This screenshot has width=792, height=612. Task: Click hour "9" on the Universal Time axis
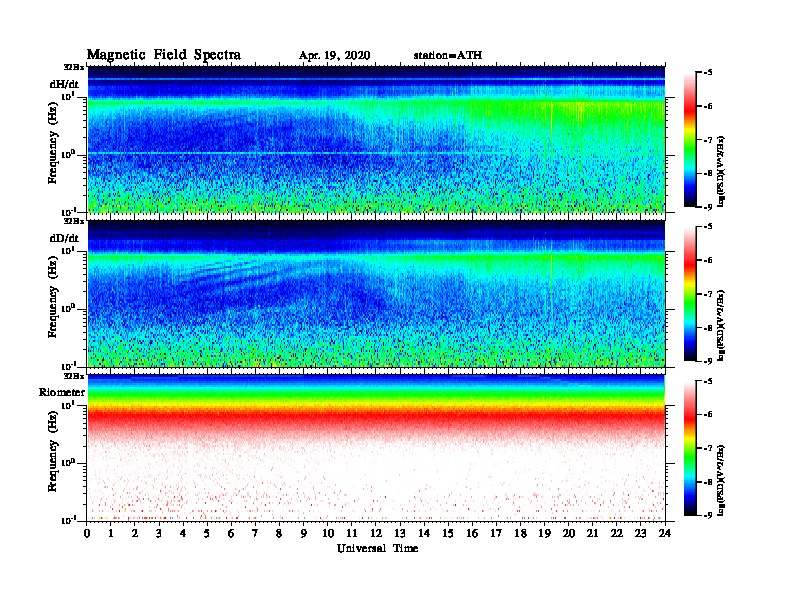point(304,533)
